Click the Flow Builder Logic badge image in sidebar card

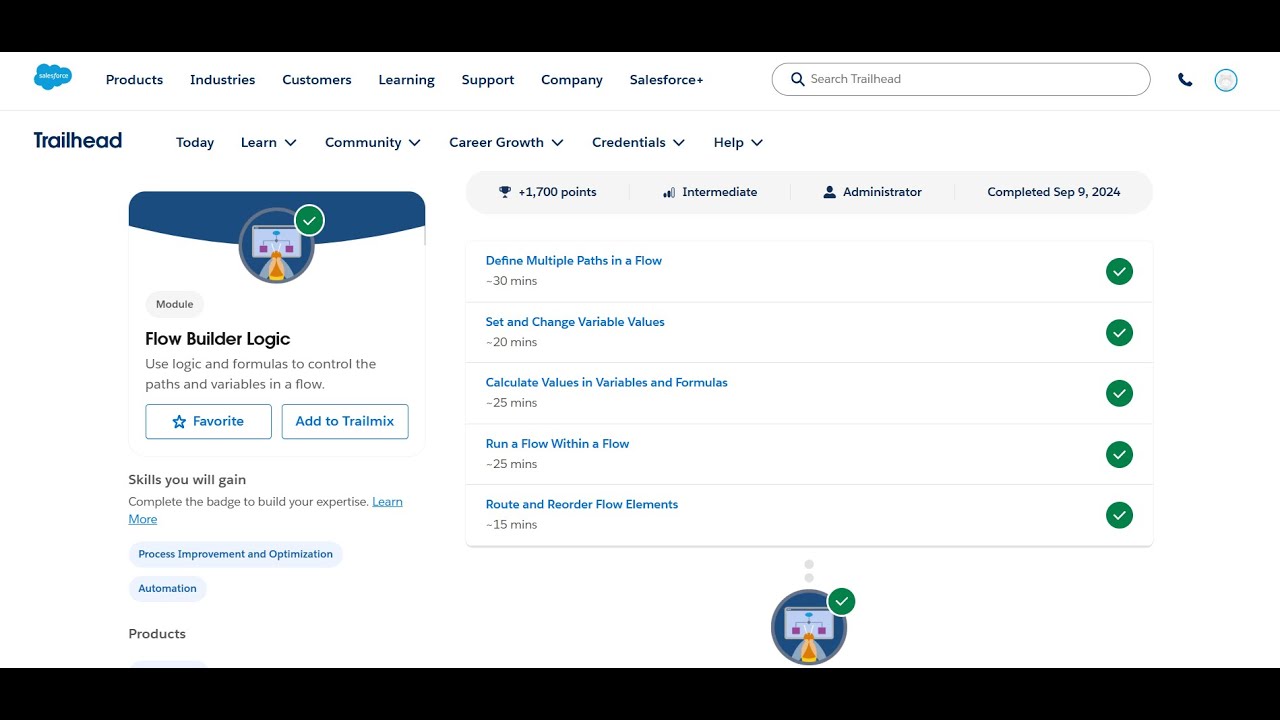point(277,246)
